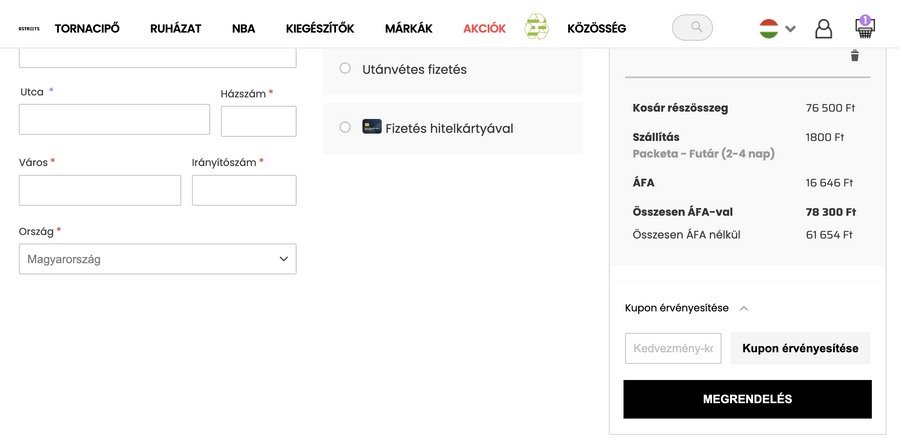Viewport: 900px width, 445px height.
Task: Click the credit card payment icon
Action: pyautogui.click(x=372, y=127)
